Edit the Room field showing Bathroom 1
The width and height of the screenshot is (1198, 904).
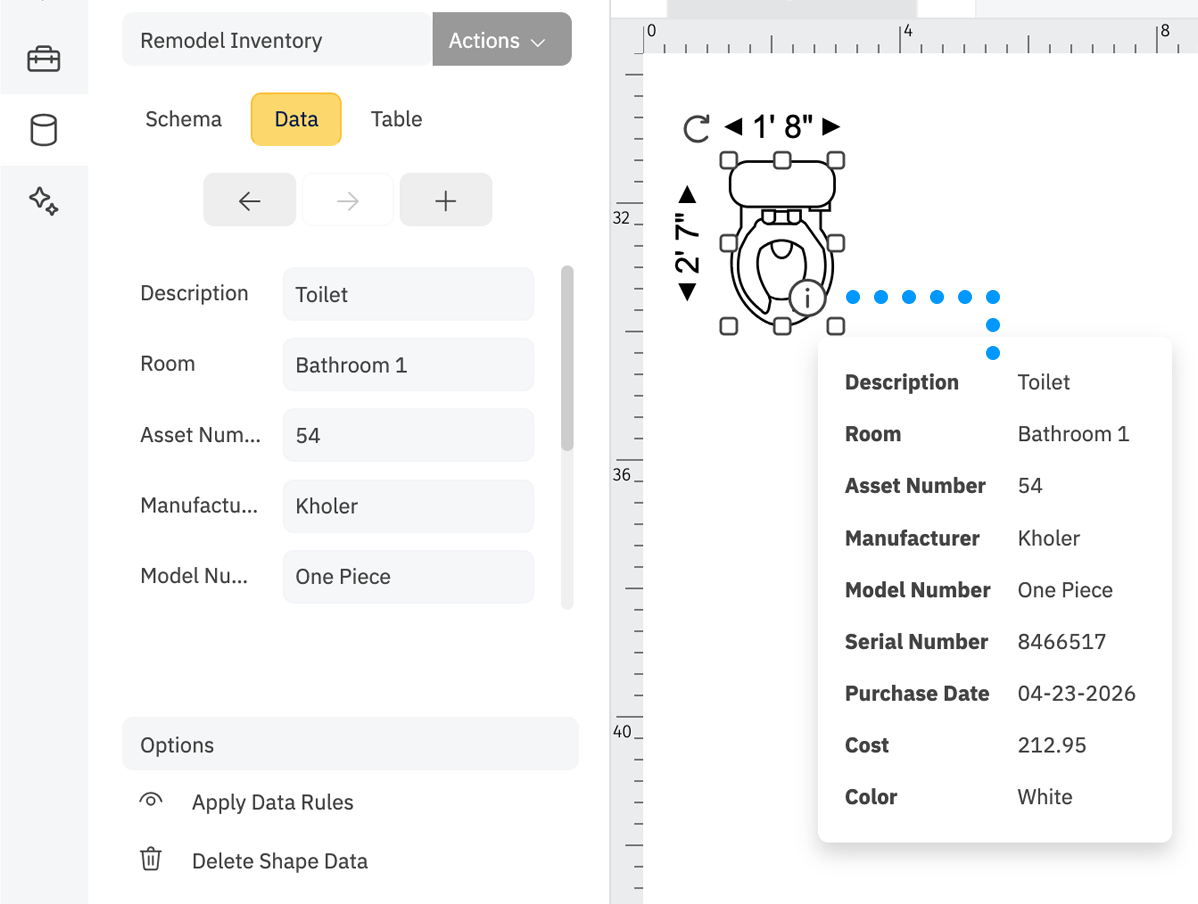click(x=408, y=364)
